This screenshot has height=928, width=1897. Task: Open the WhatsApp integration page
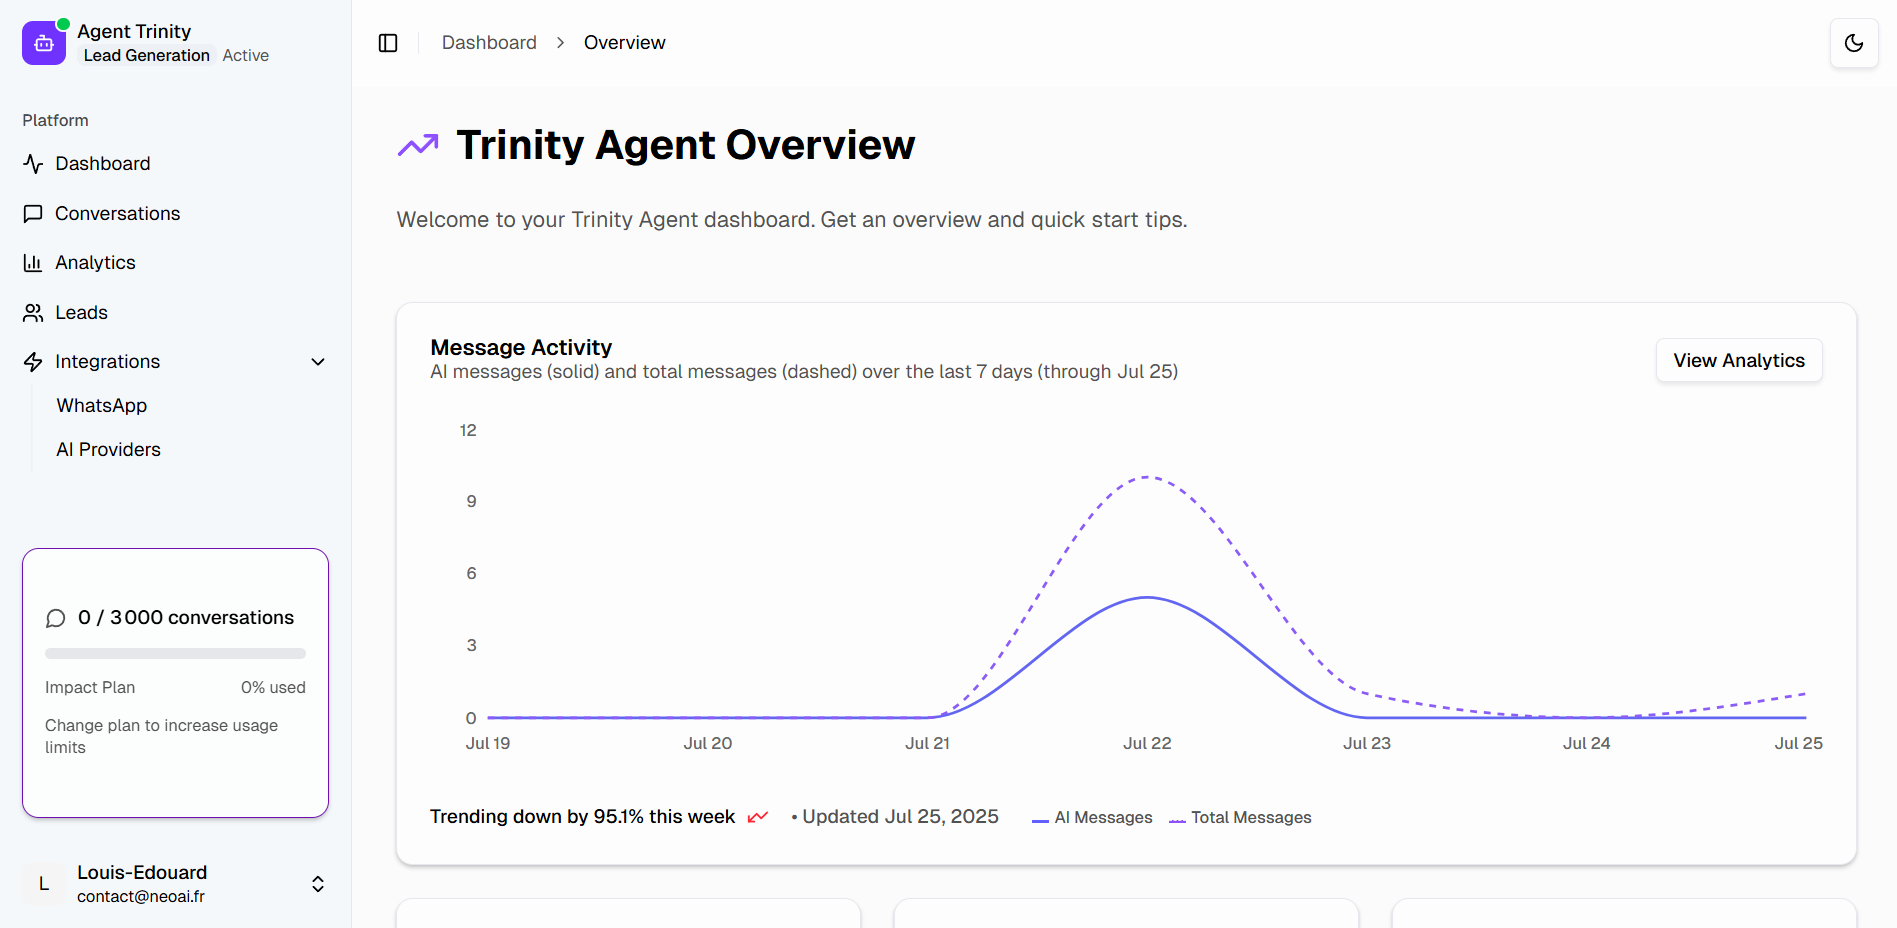coord(102,406)
